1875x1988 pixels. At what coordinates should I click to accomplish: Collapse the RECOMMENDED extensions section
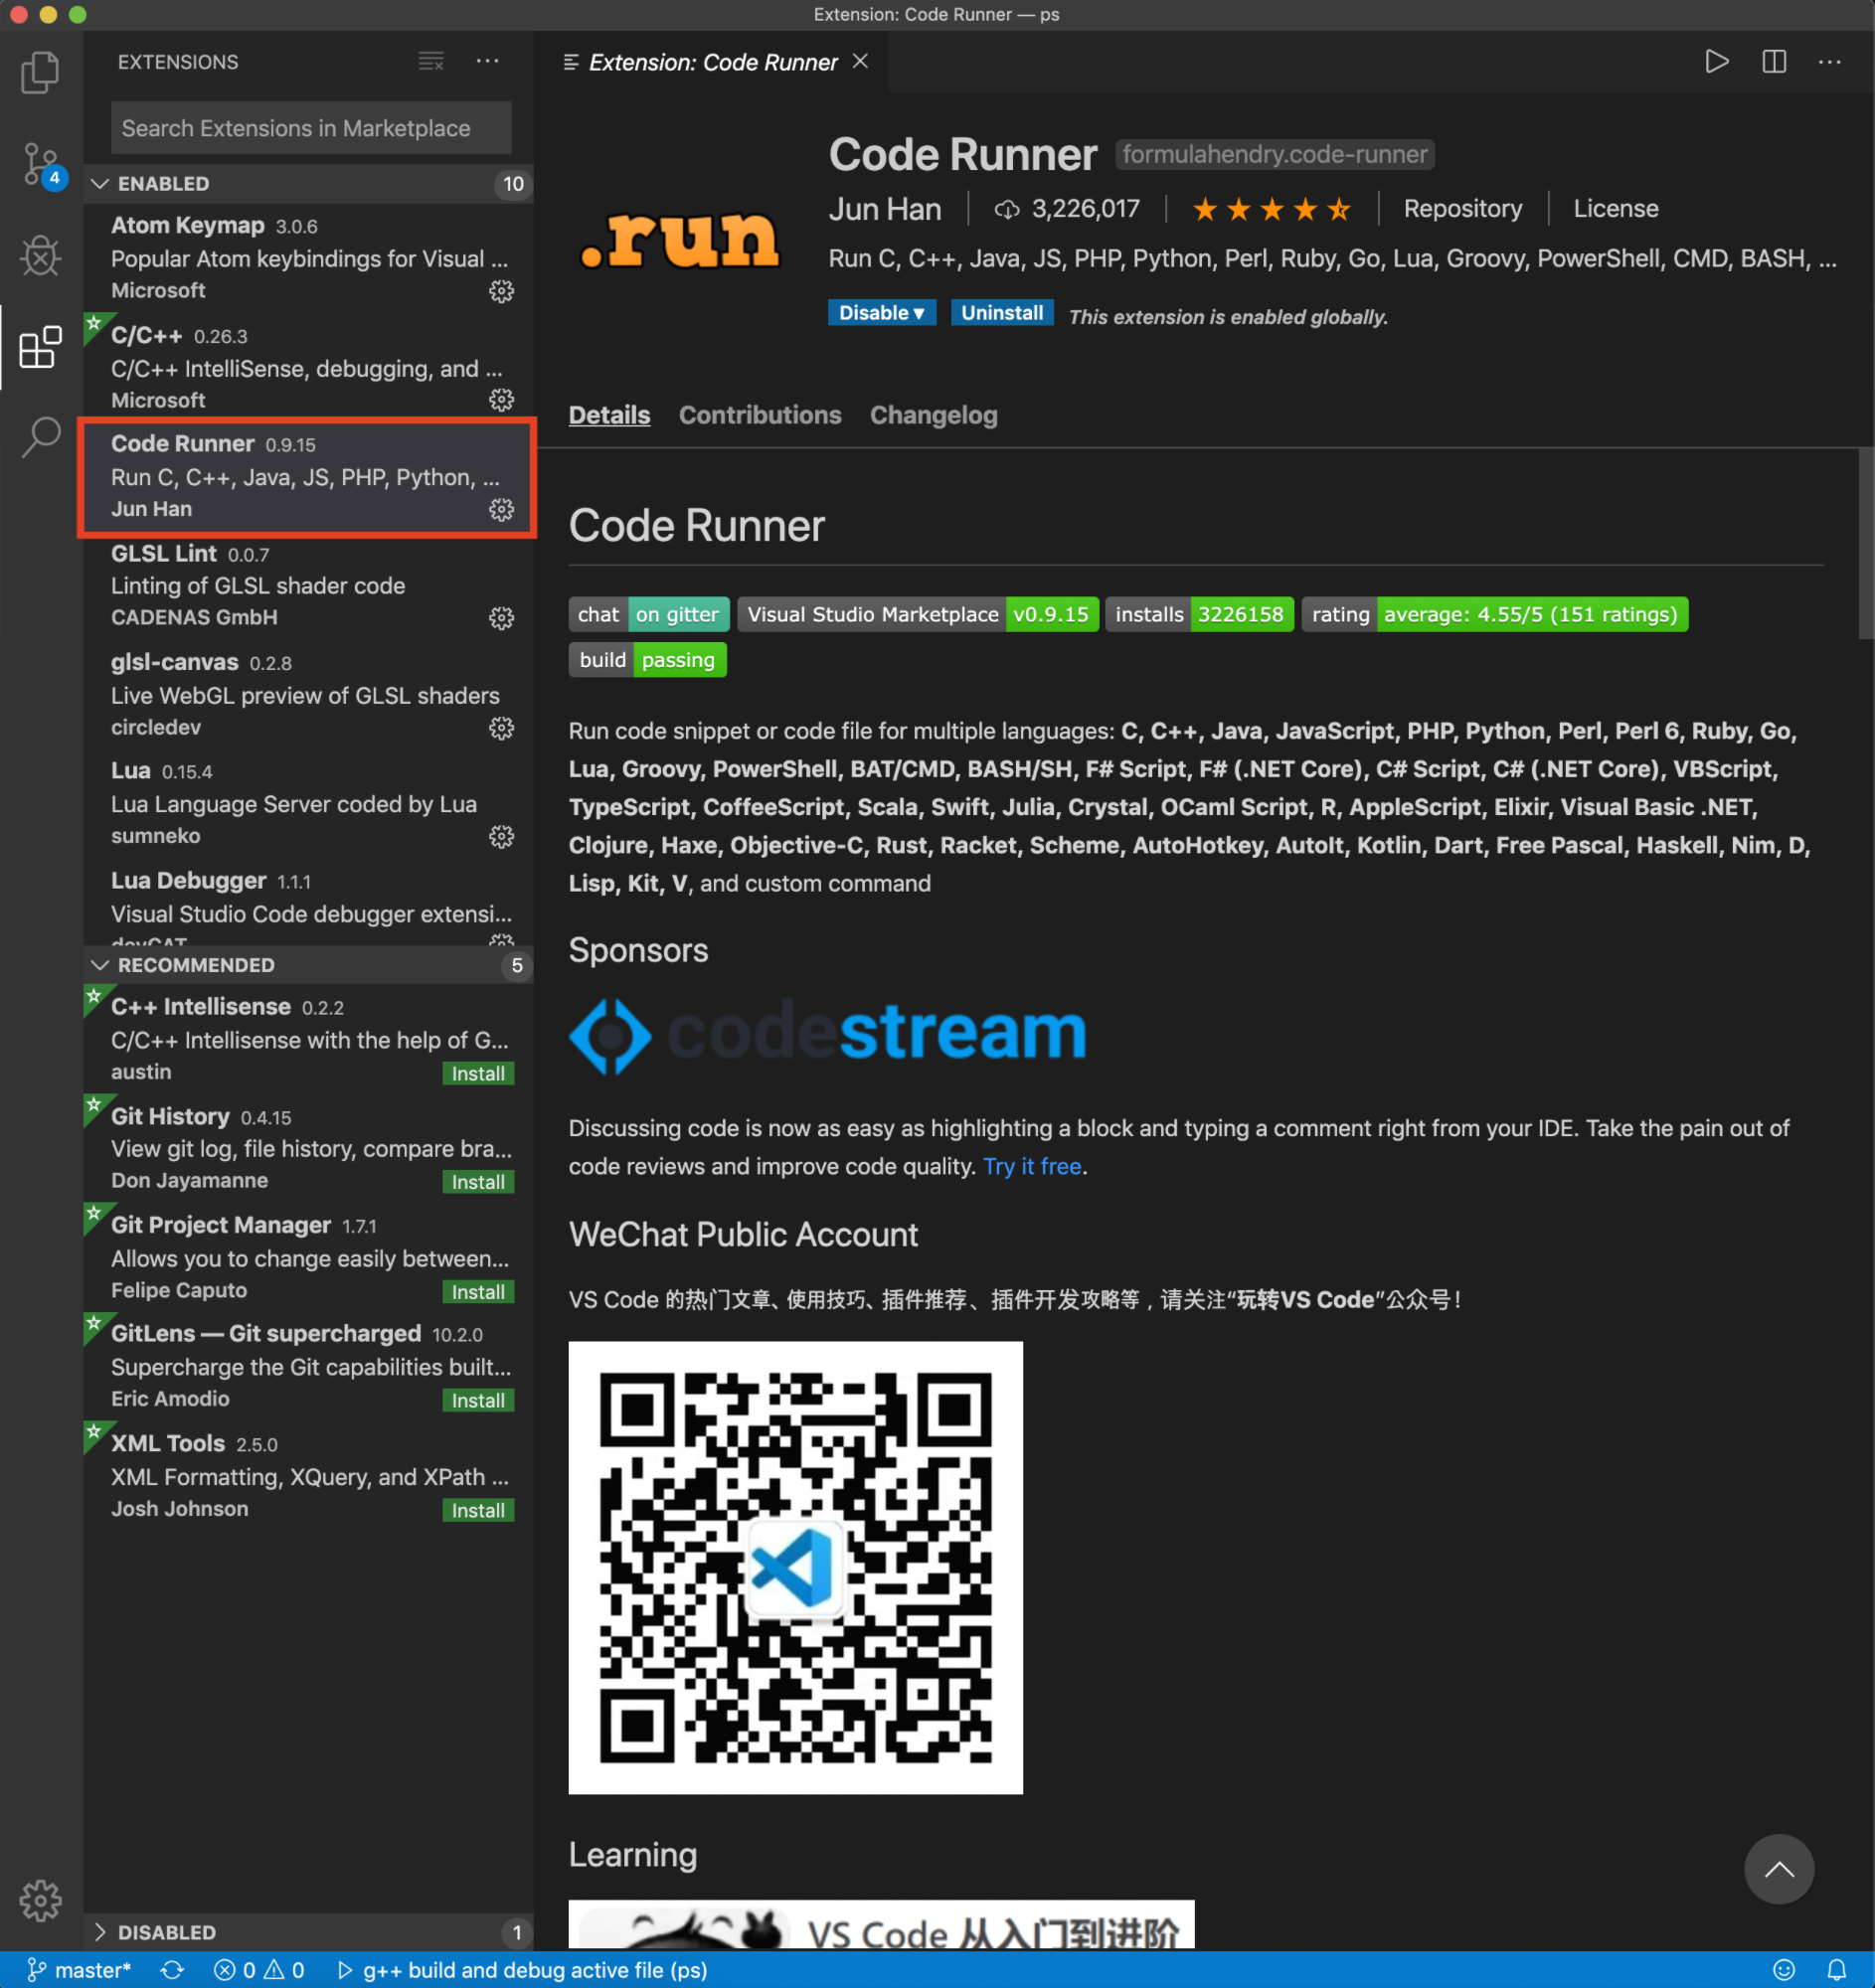click(x=308, y=965)
